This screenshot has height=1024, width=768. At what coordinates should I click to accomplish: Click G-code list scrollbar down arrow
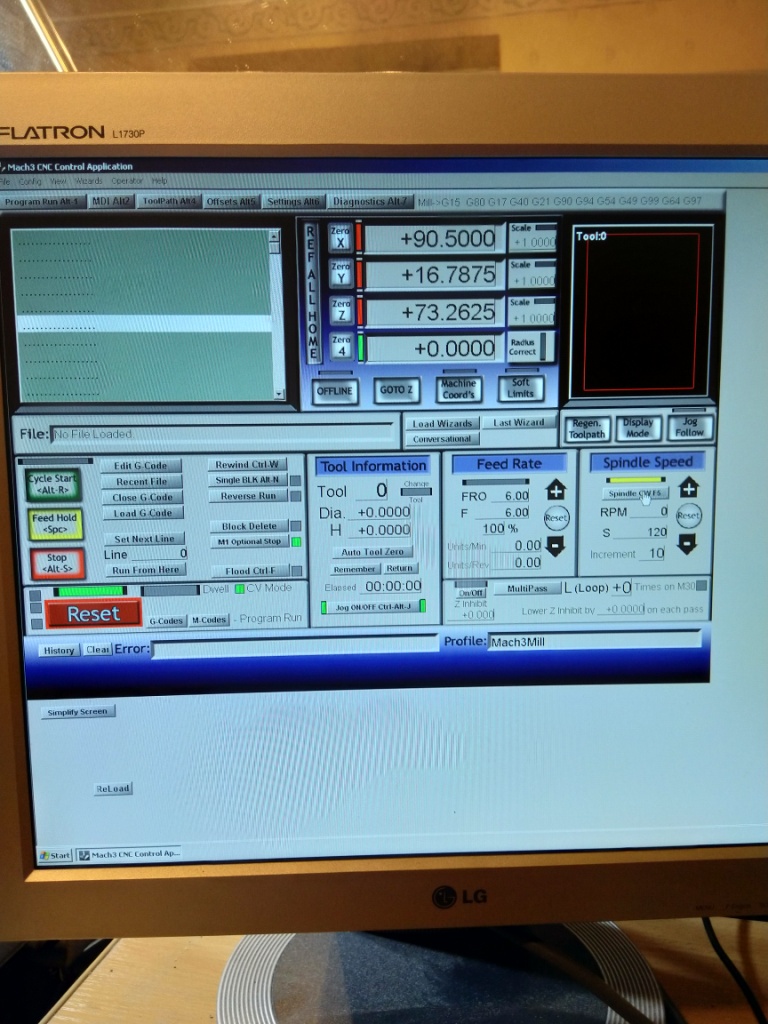click(x=280, y=394)
